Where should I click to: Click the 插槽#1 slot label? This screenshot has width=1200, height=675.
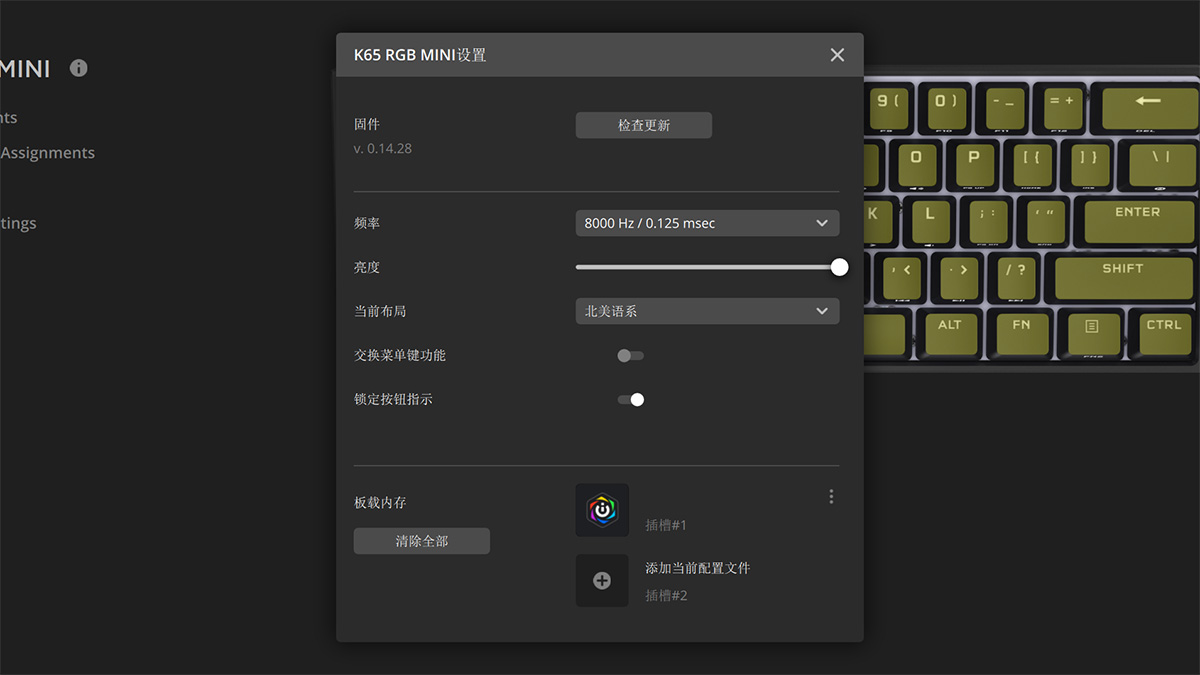(x=666, y=525)
